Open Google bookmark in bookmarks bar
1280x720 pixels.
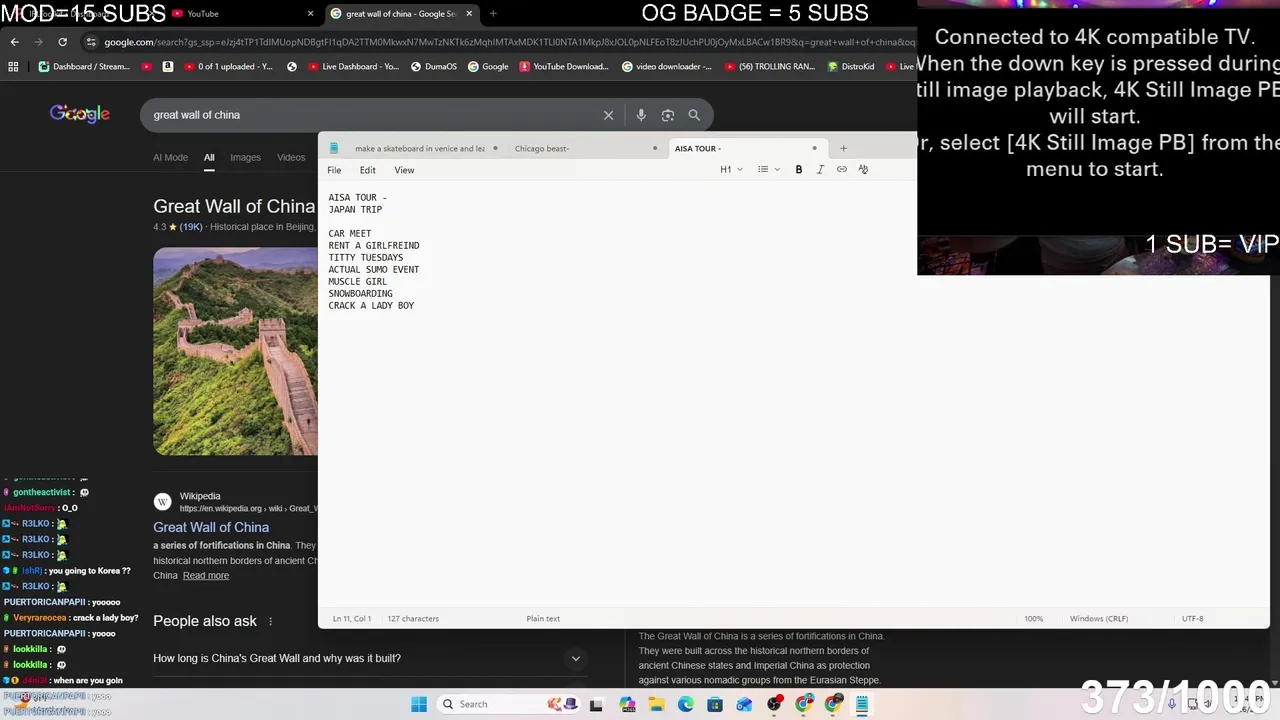[x=487, y=67]
